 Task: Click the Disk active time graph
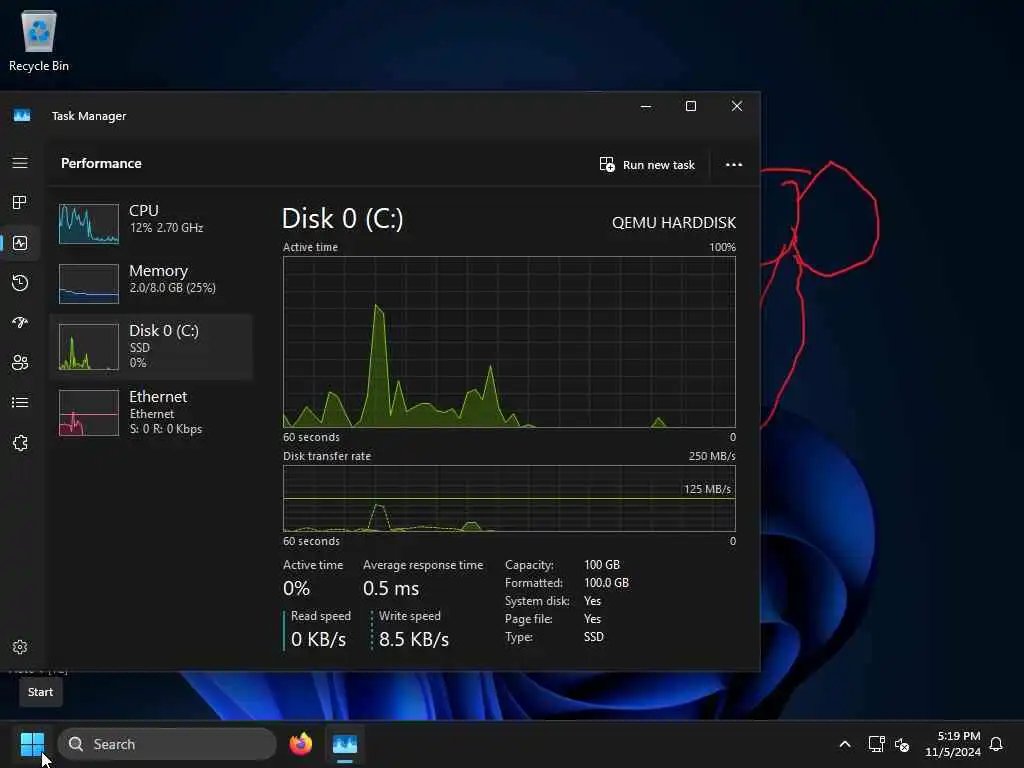[509, 342]
